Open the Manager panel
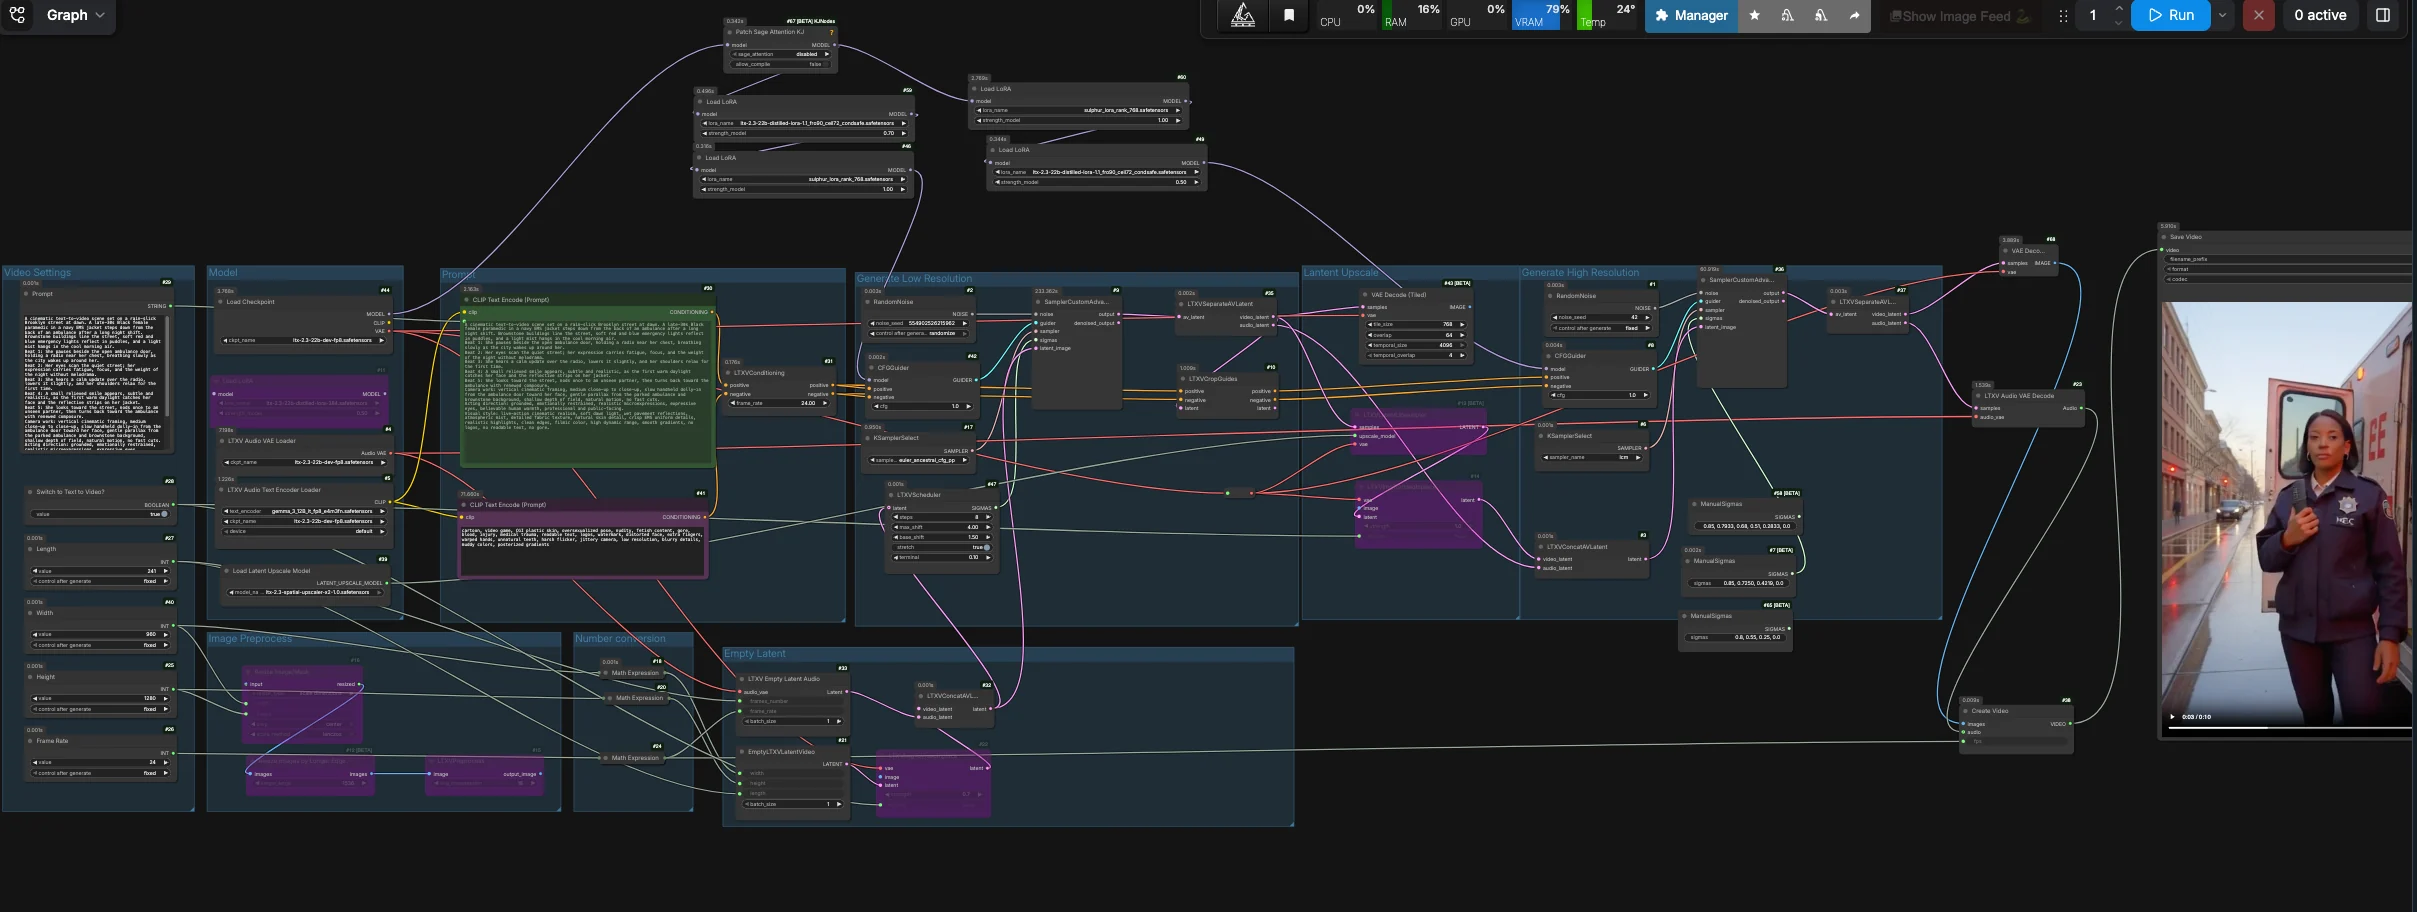This screenshot has height=912, width=2417. 1691,15
